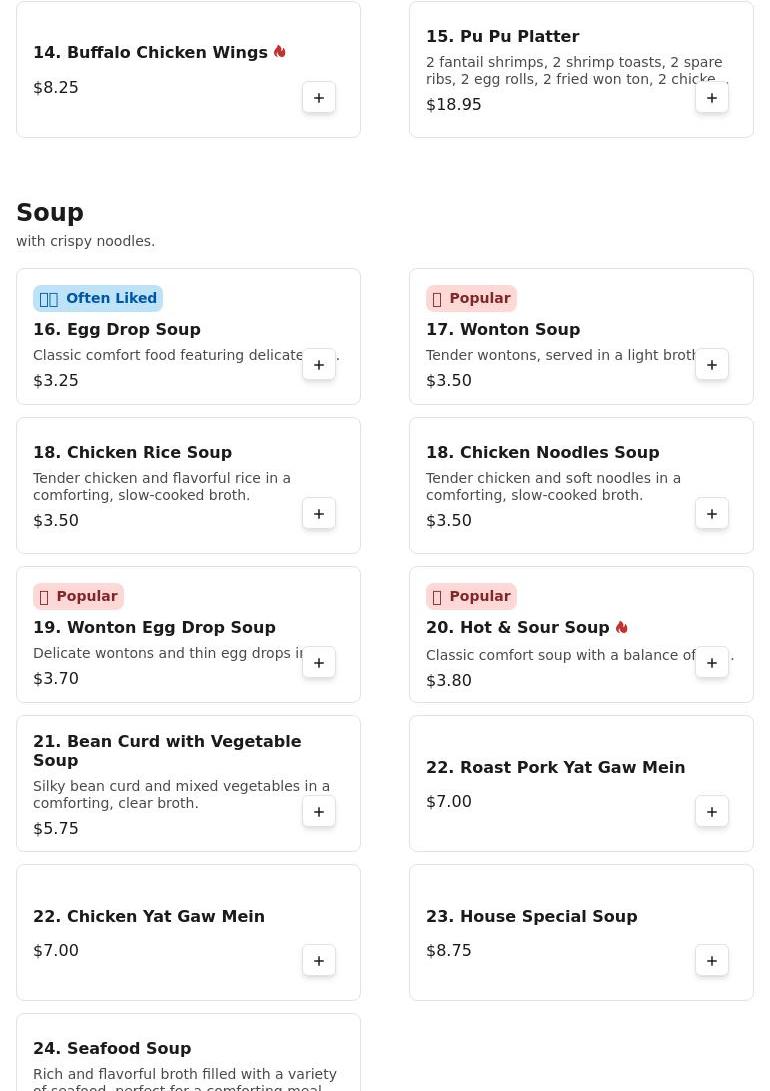The image size is (770, 1091).
Task: Add Hot & Sour Soup with plus
Action: click(x=712, y=663)
